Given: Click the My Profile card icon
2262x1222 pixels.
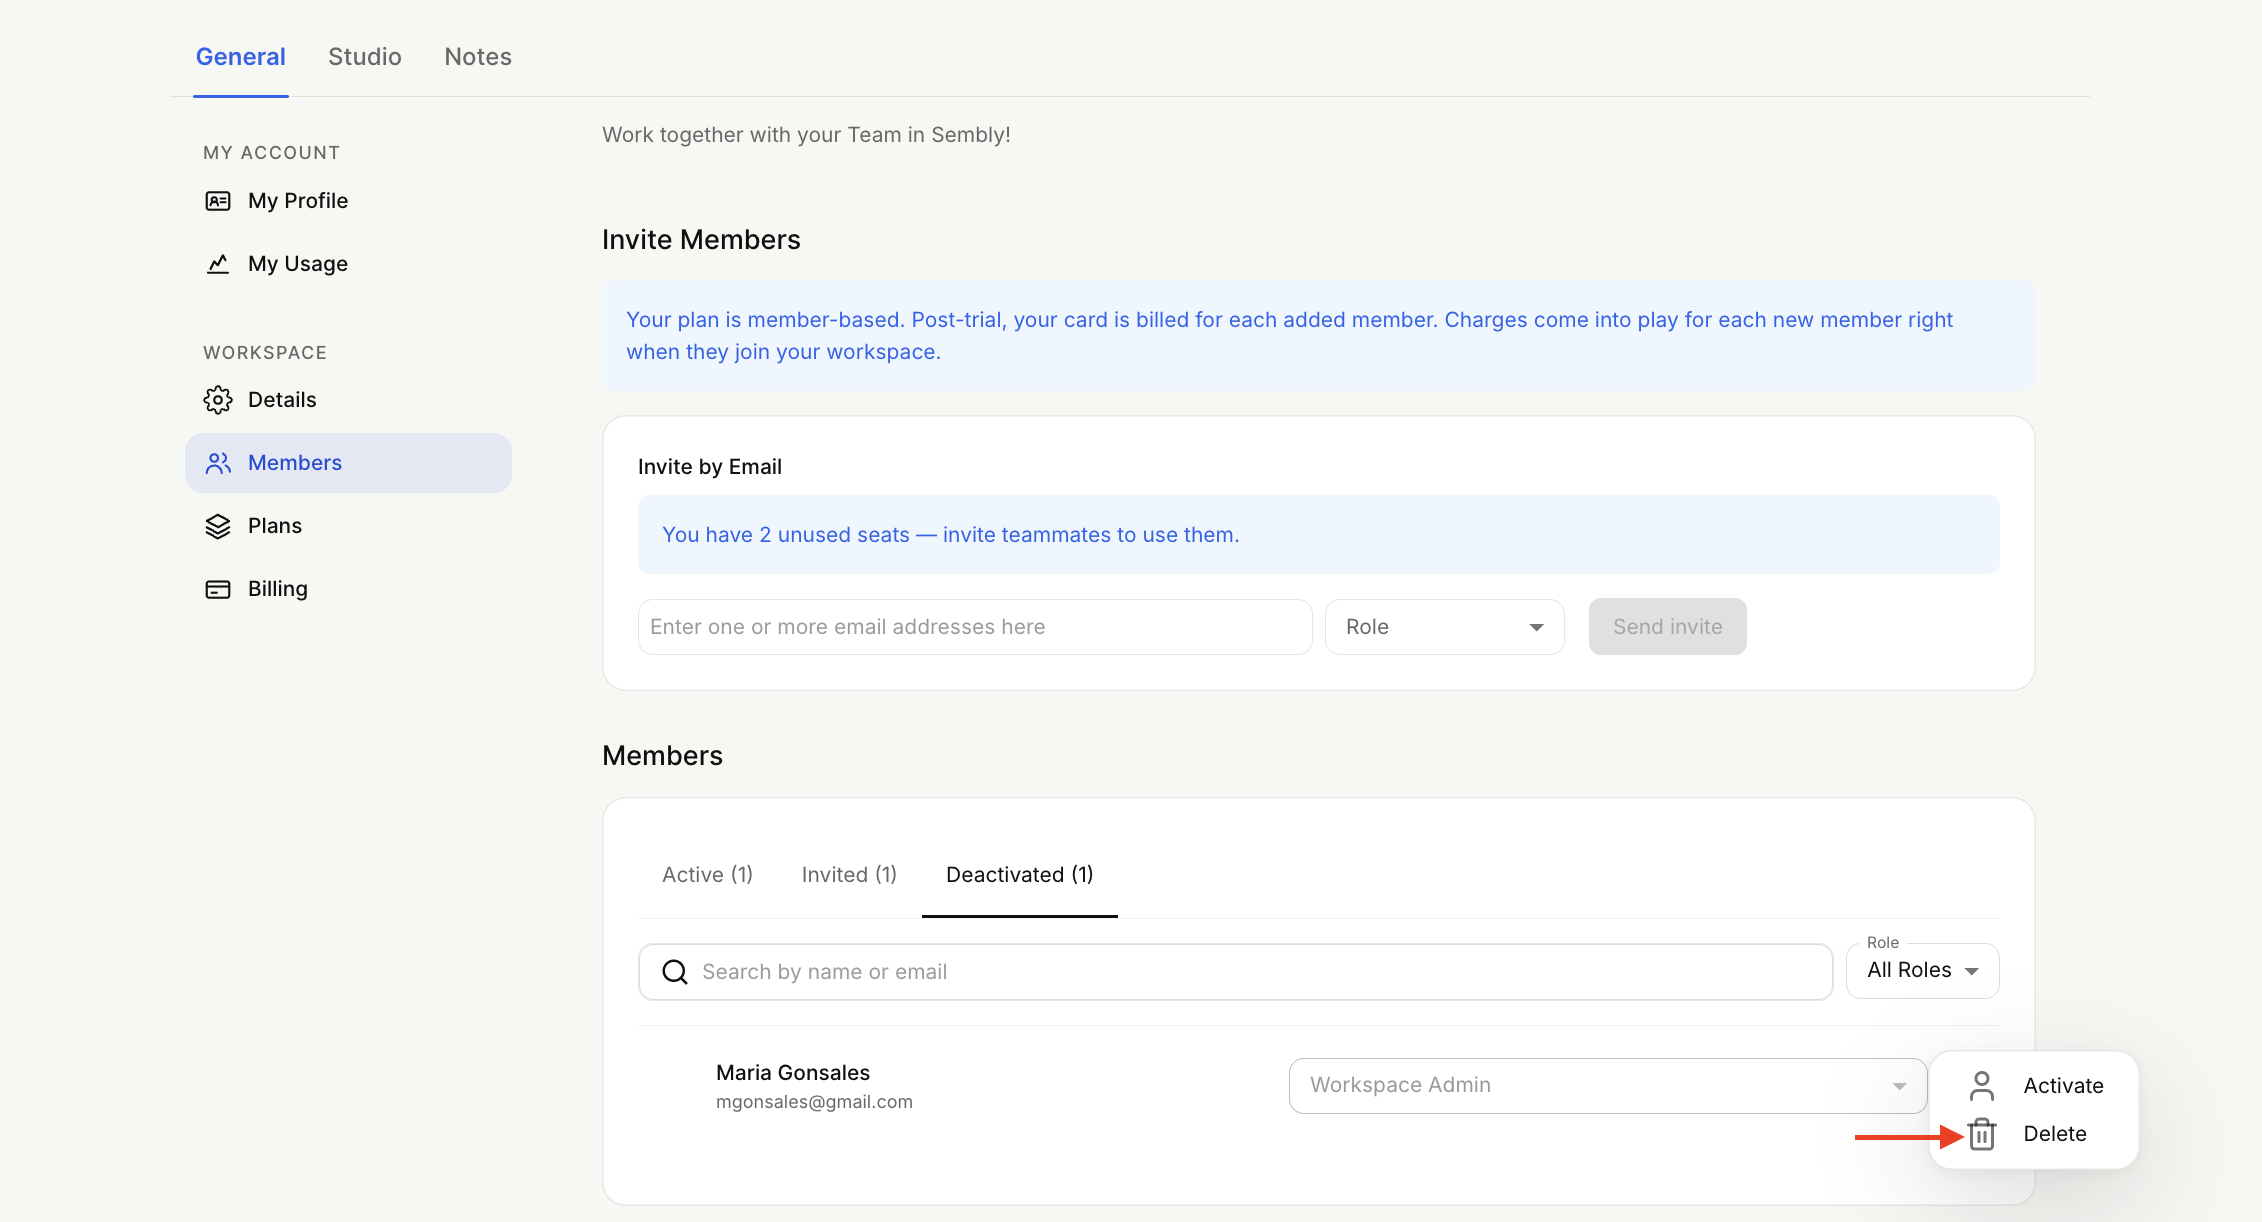Looking at the screenshot, I should (218, 201).
